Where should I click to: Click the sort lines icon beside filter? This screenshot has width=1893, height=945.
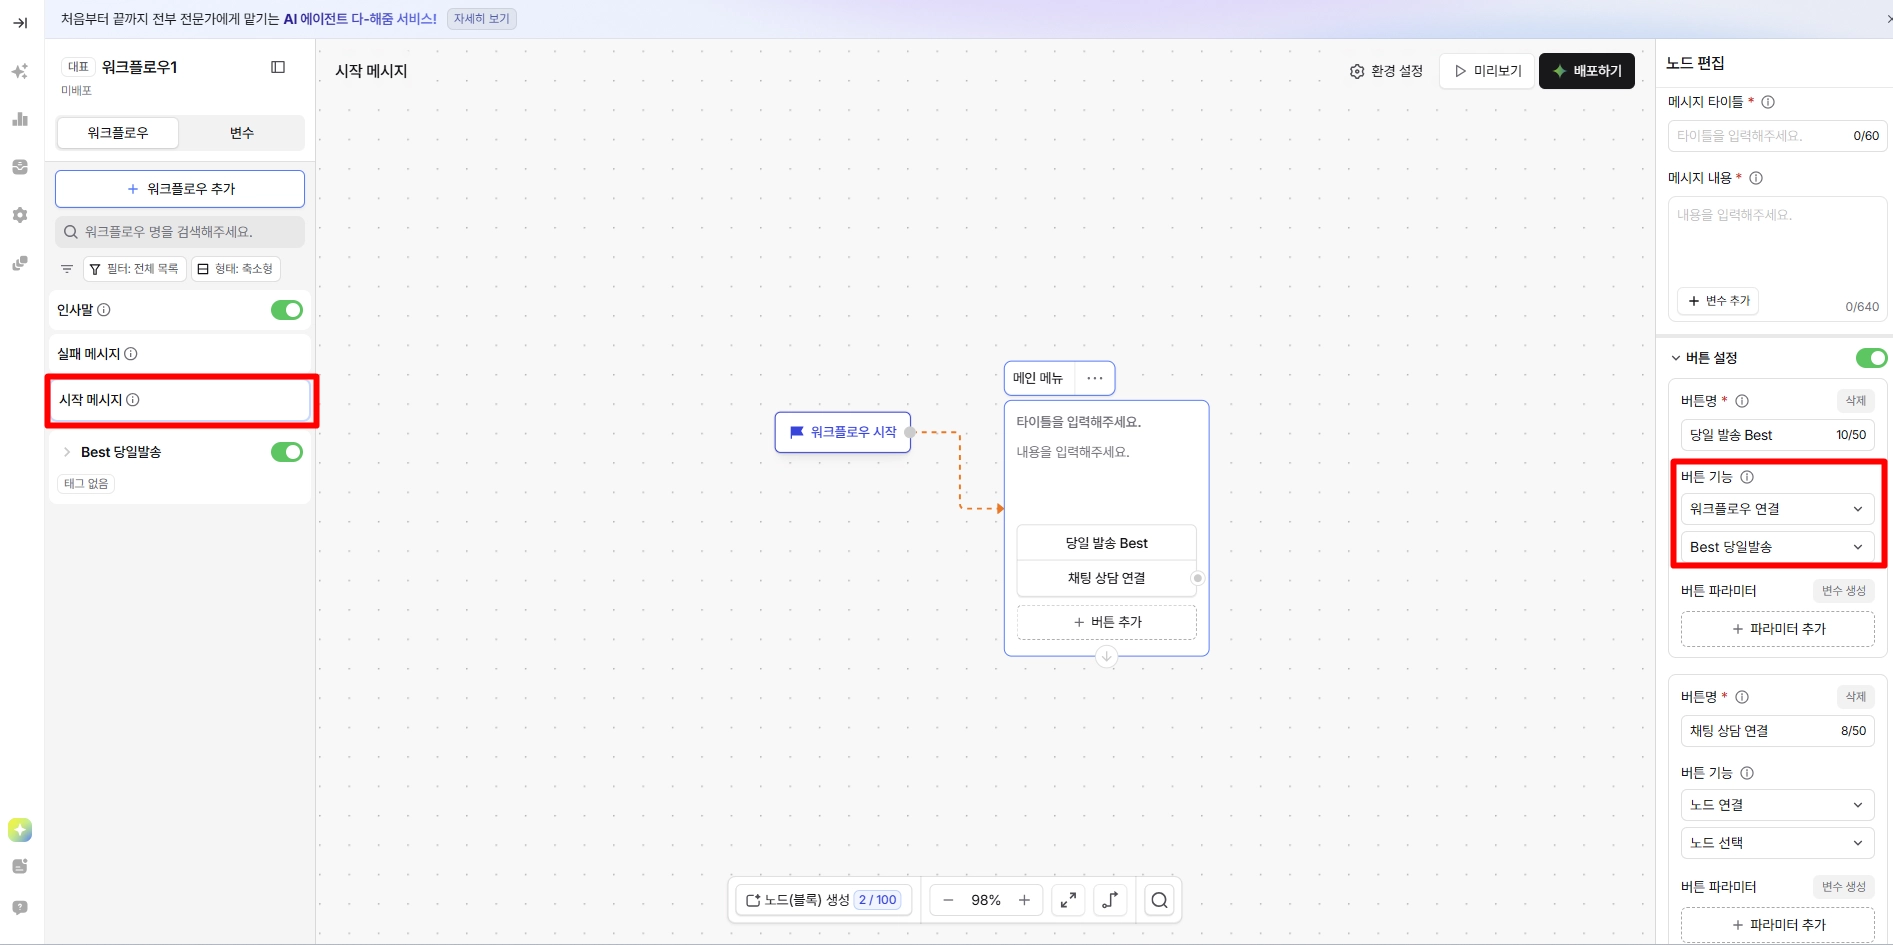(67, 269)
